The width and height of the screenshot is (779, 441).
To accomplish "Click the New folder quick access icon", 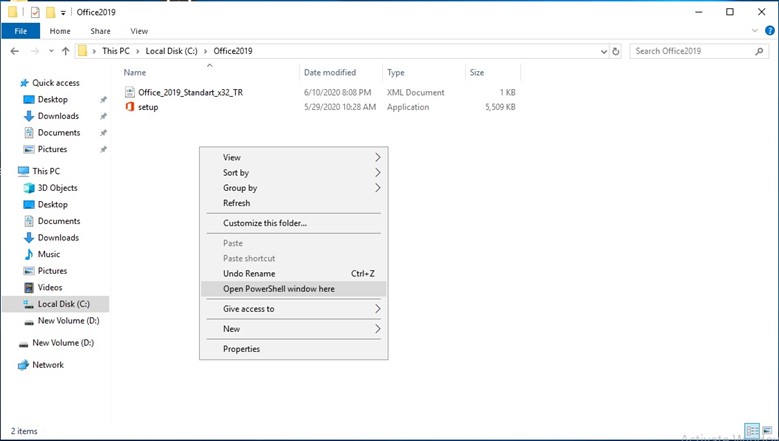I will (x=50, y=12).
